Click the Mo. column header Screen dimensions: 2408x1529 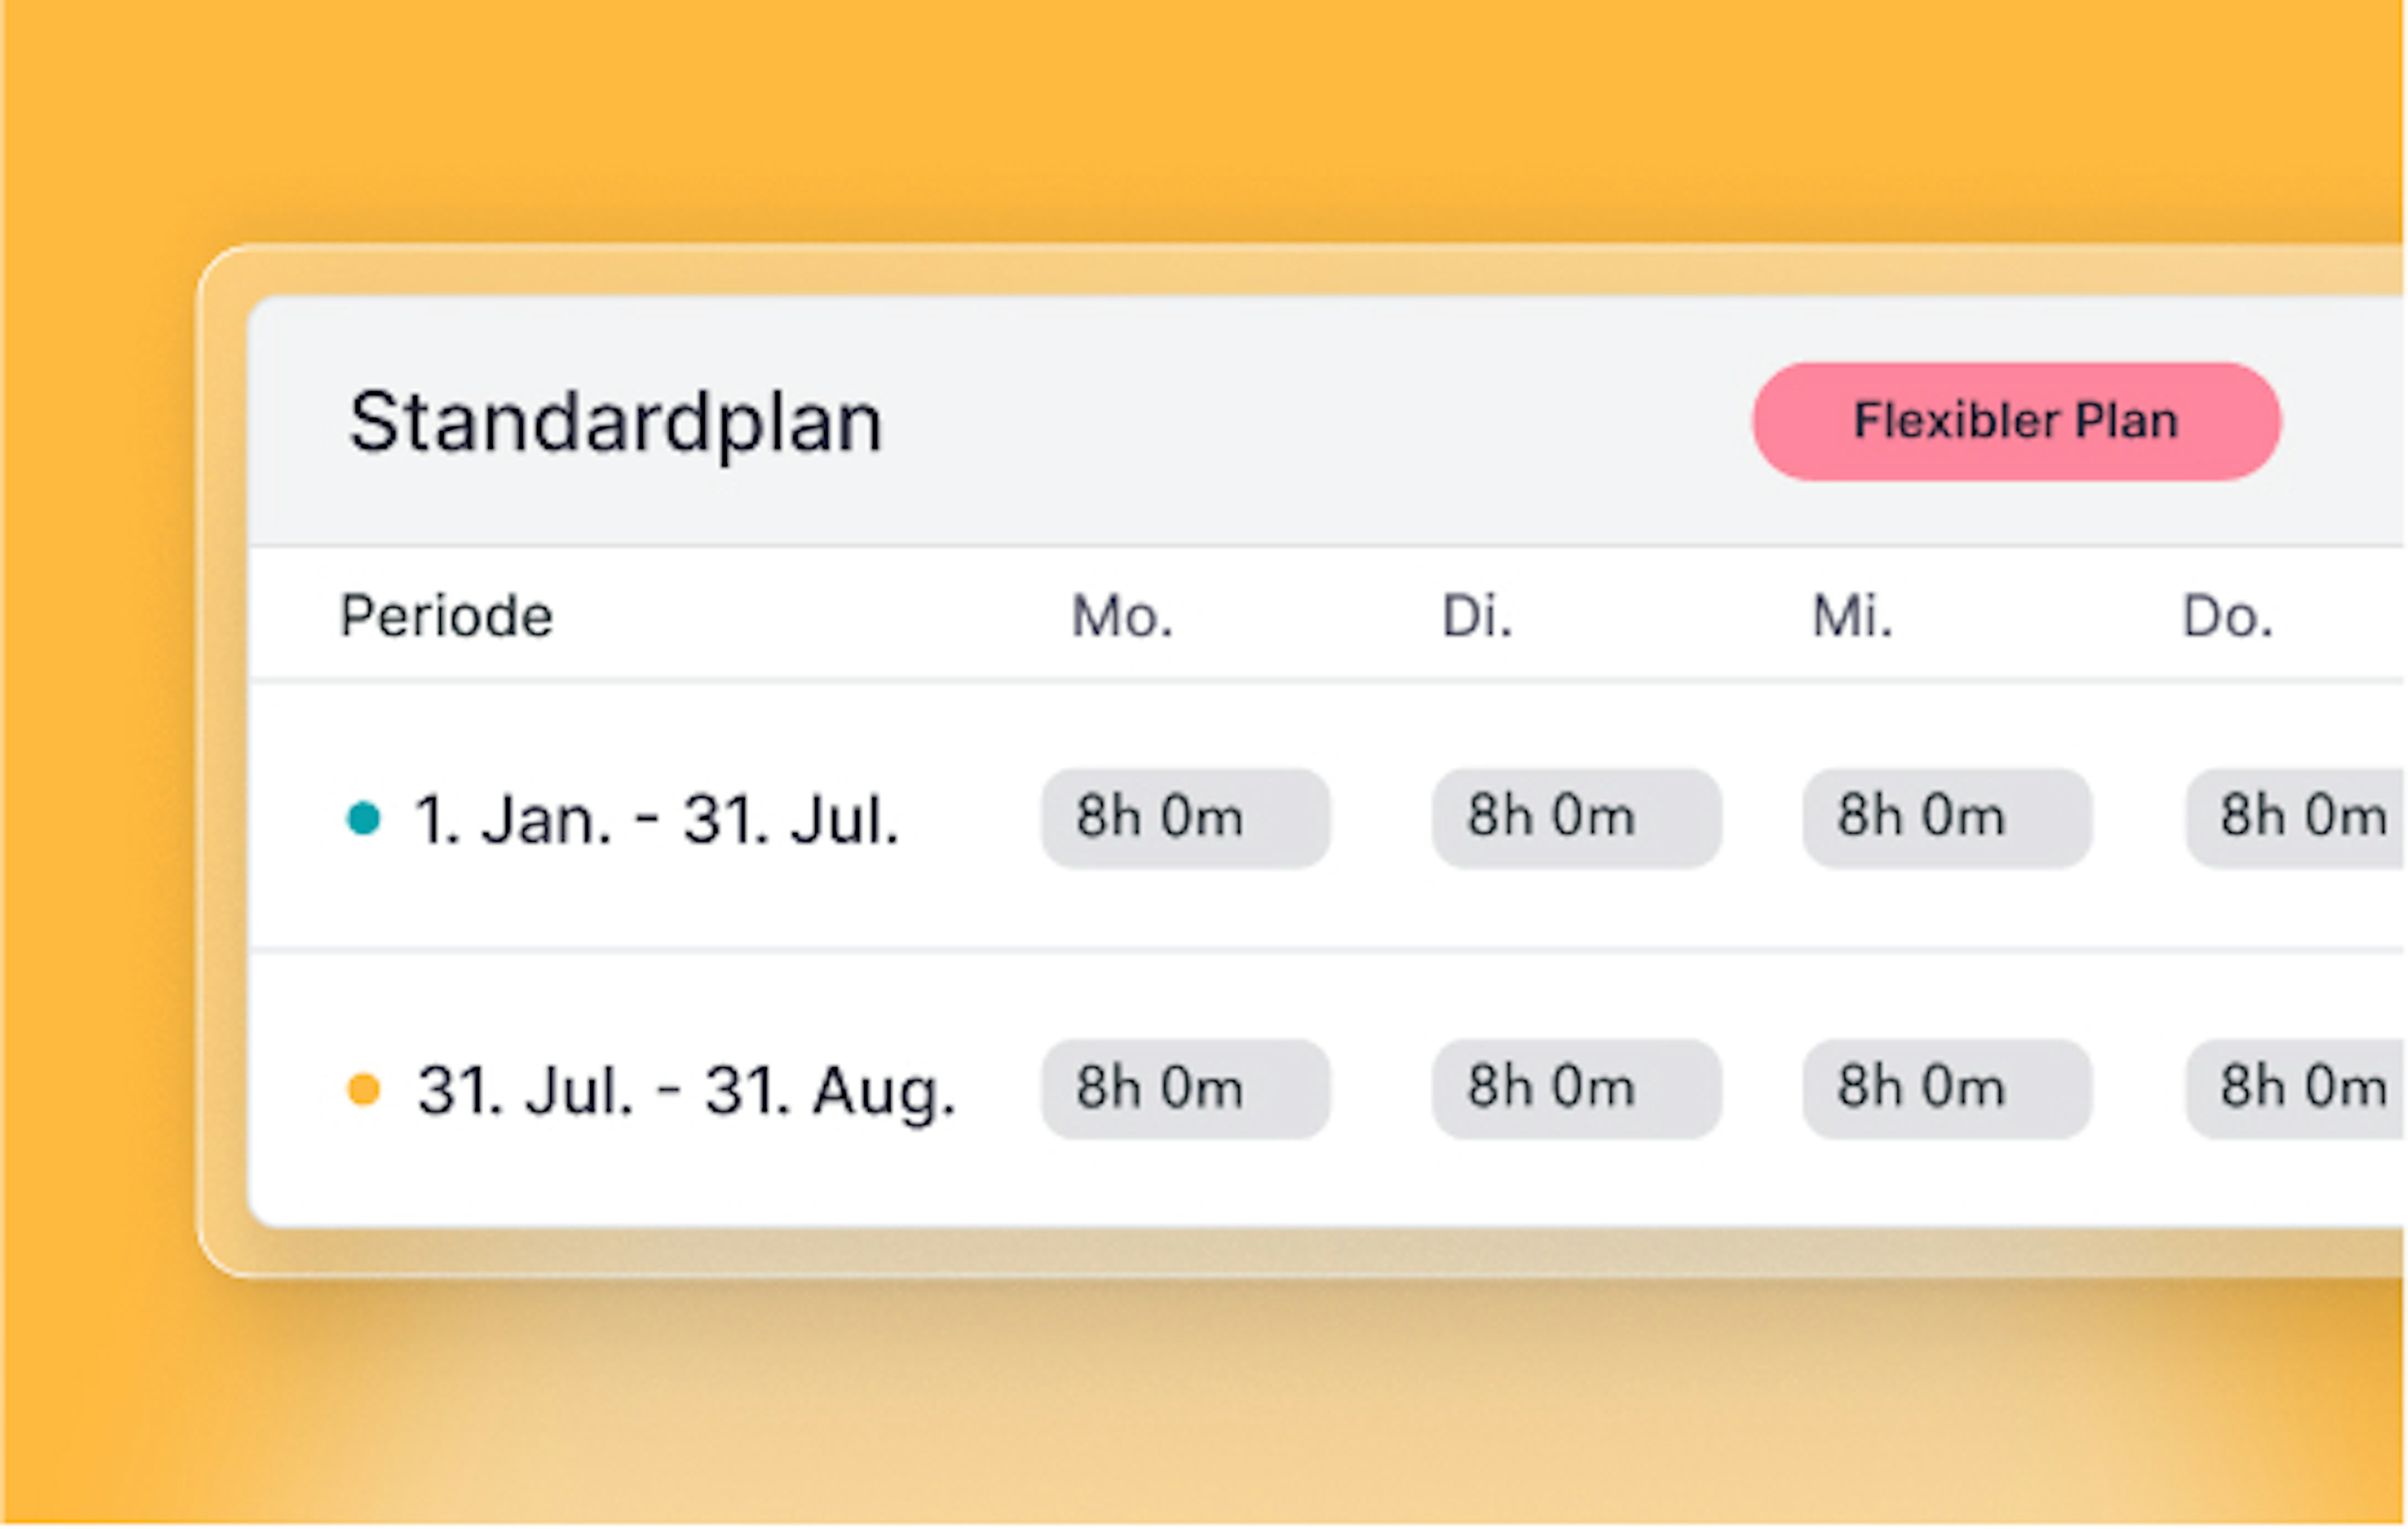coord(1122,616)
